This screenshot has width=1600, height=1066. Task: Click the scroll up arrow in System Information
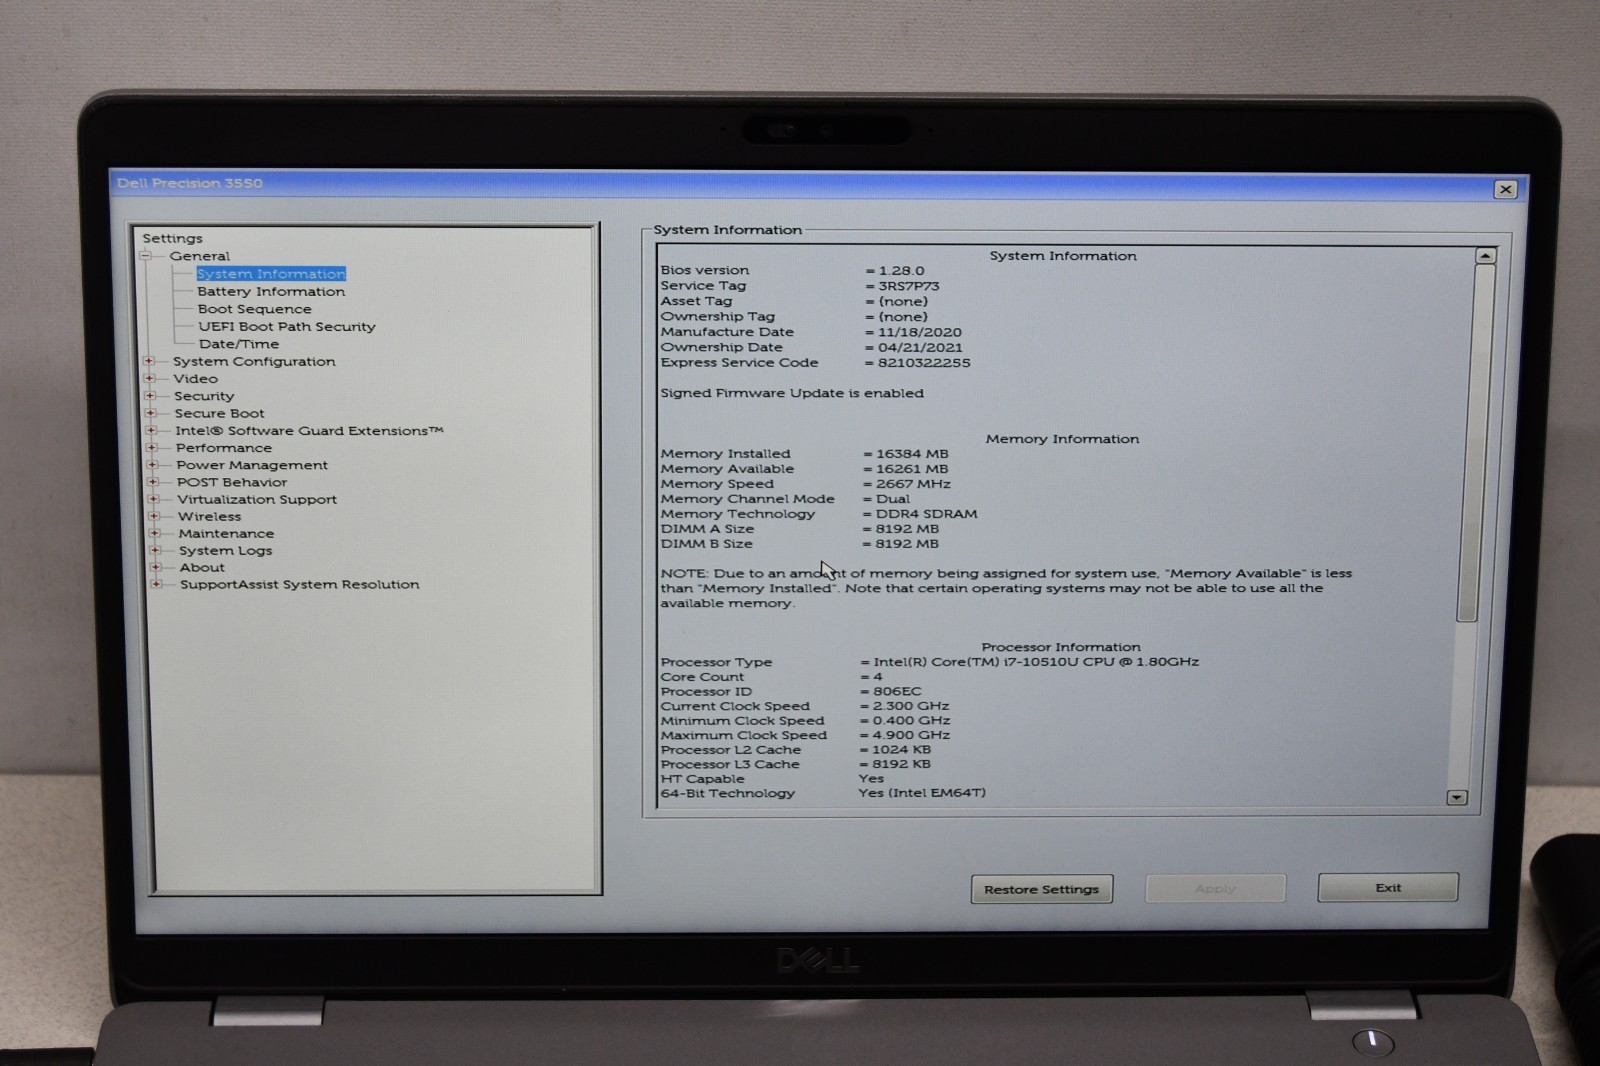pyautogui.click(x=1485, y=256)
